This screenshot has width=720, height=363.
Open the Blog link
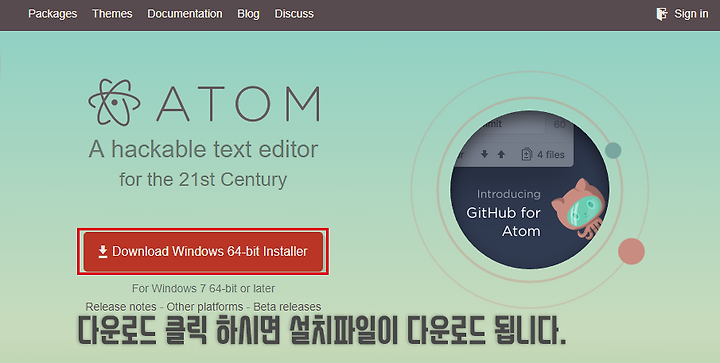(x=248, y=14)
